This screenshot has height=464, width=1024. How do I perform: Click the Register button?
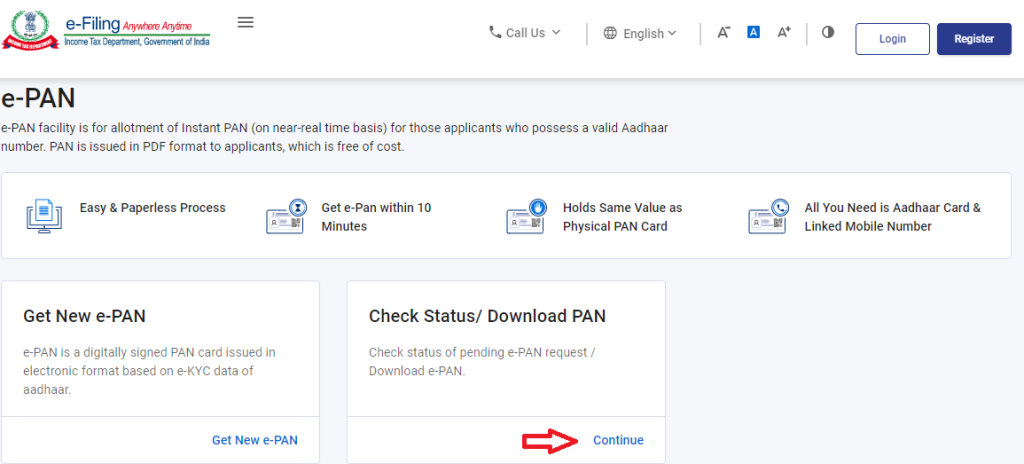[974, 39]
